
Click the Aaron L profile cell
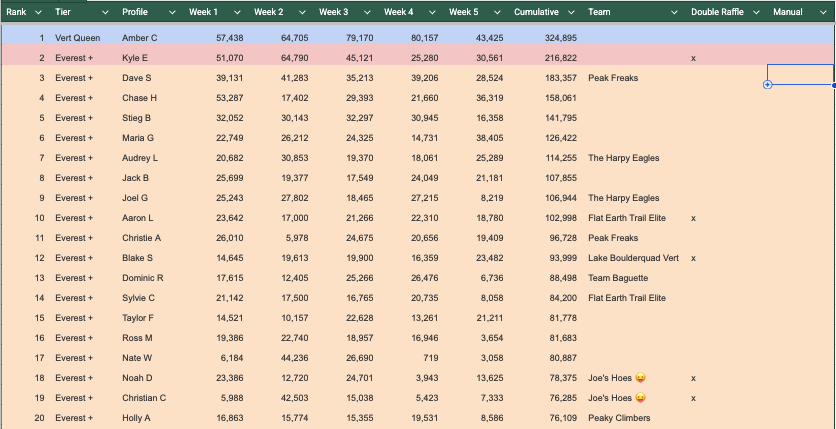tap(138, 218)
